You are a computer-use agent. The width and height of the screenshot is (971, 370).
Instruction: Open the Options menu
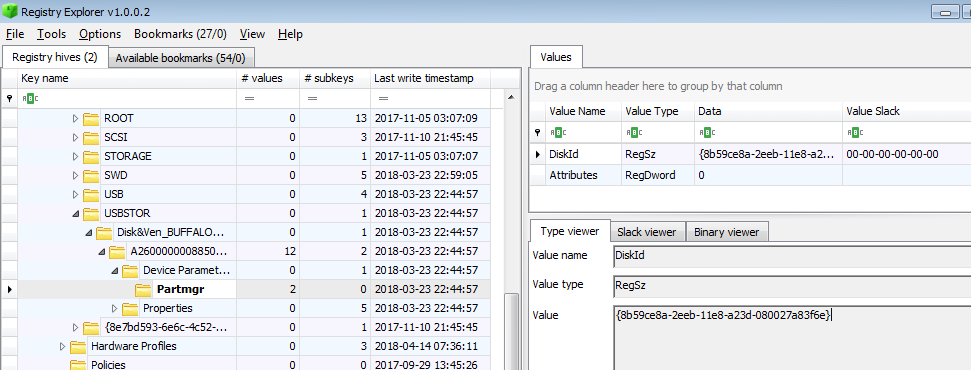tap(100, 34)
